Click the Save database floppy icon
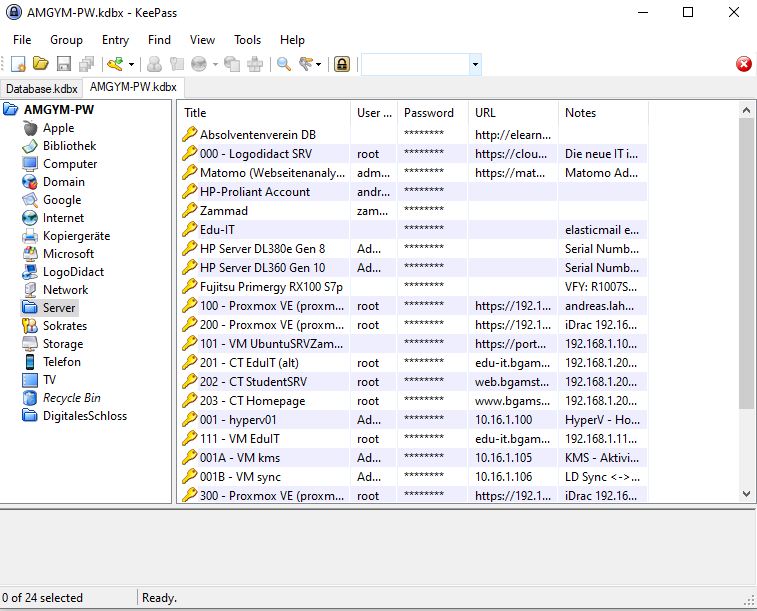757x611 pixels. pyautogui.click(x=64, y=64)
